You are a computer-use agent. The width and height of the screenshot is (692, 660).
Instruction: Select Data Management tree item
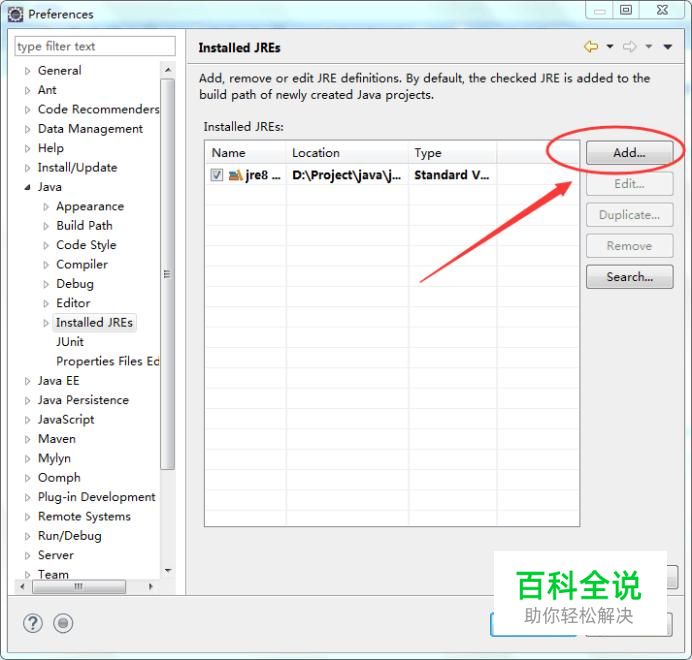coord(90,129)
